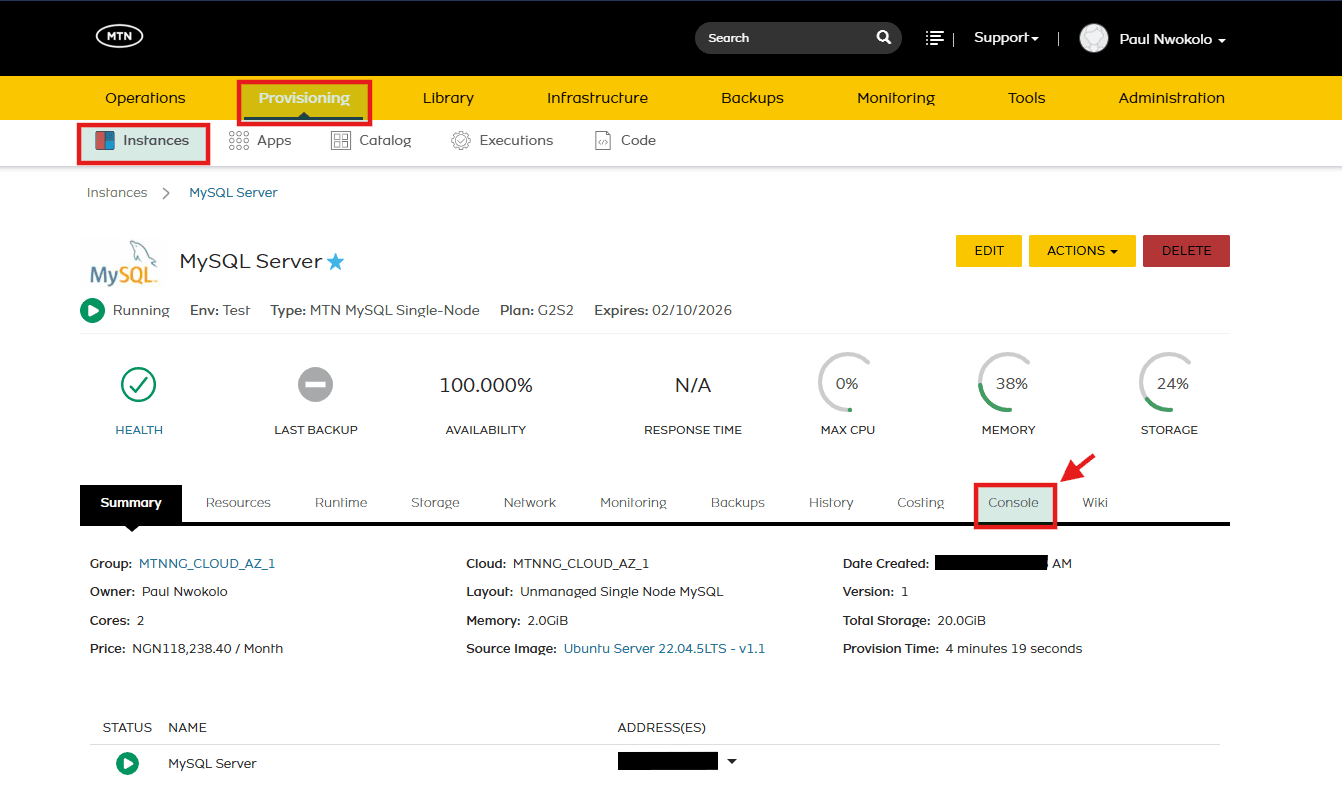
Task: Open the Catalog icon
Action: click(341, 141)
